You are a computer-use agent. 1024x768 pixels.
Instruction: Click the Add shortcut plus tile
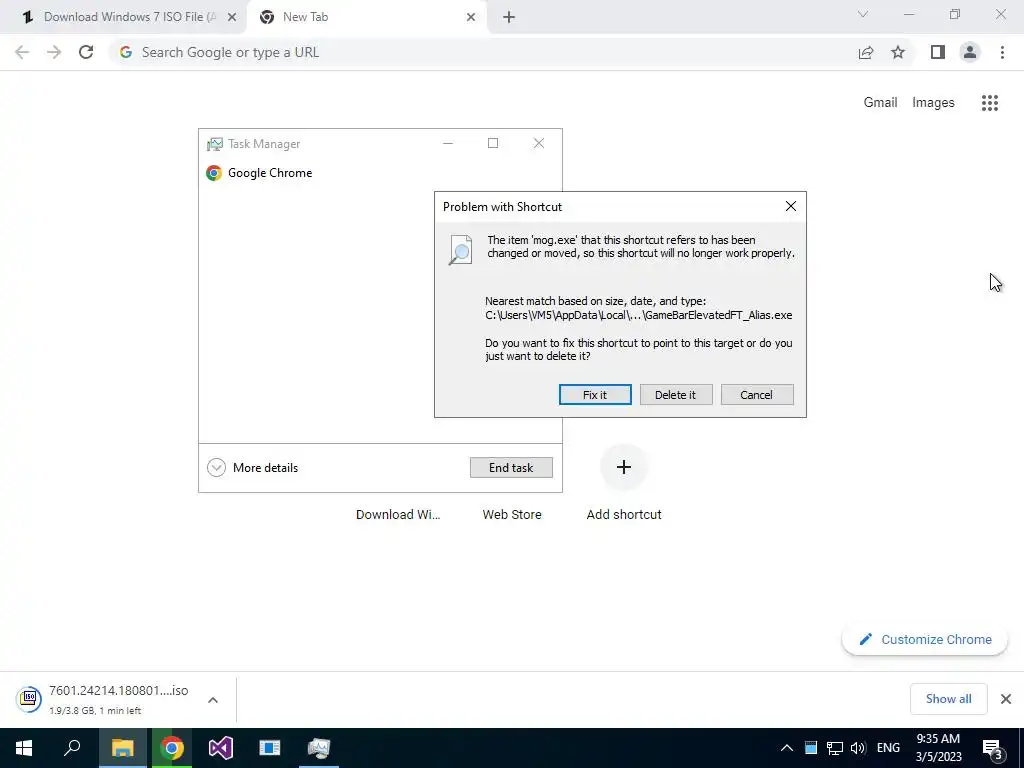click(624, 467)
